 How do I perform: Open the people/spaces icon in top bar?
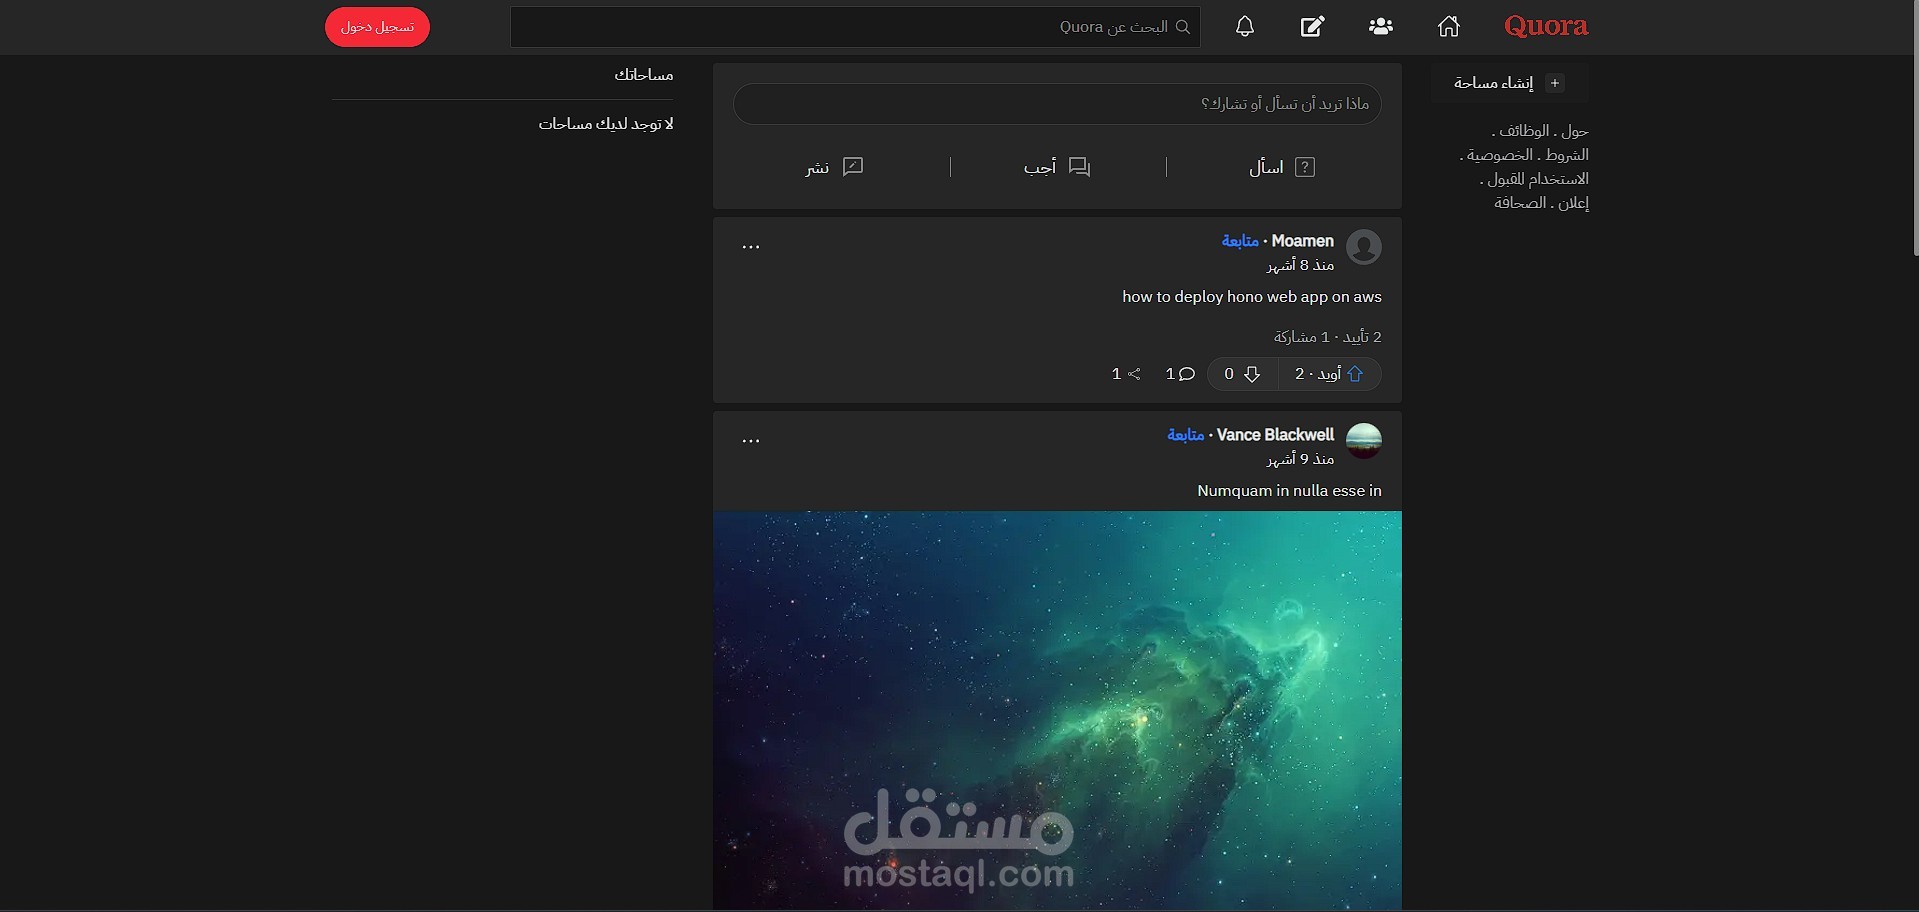click(x=1380, y=27)
